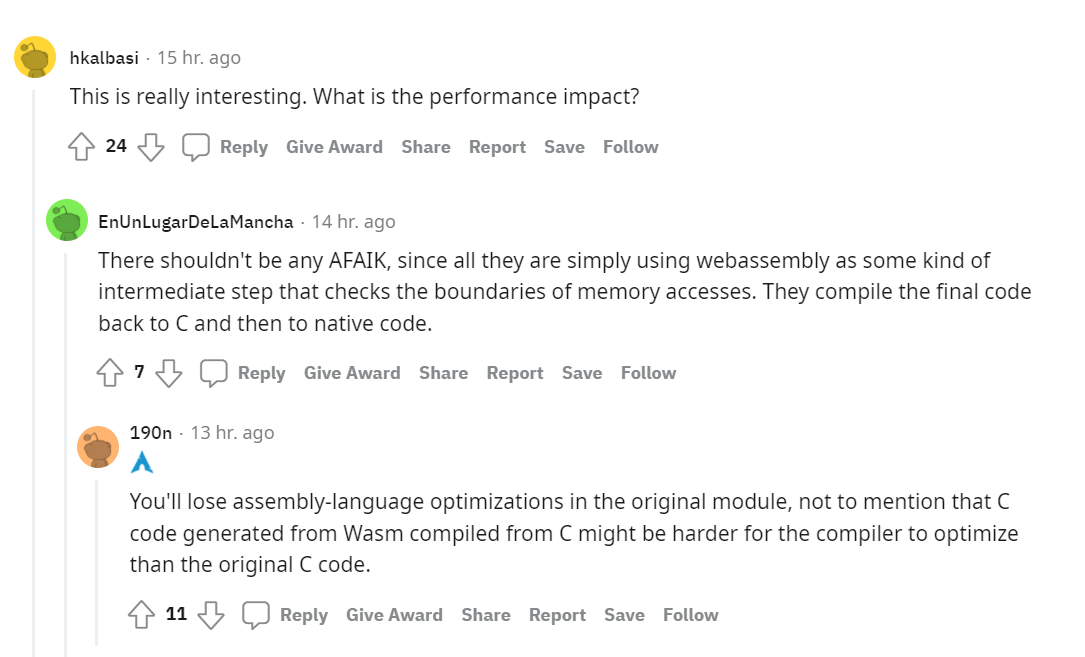Upvote EnUnLugarDeLaMancha's comment

tap(109, 372)
